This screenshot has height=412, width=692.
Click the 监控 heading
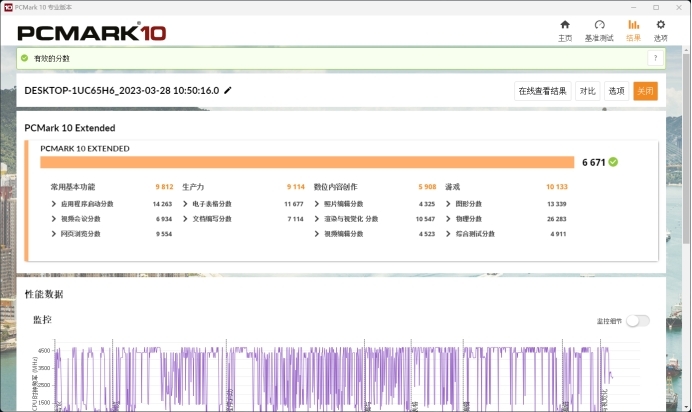tap(42, 320)
